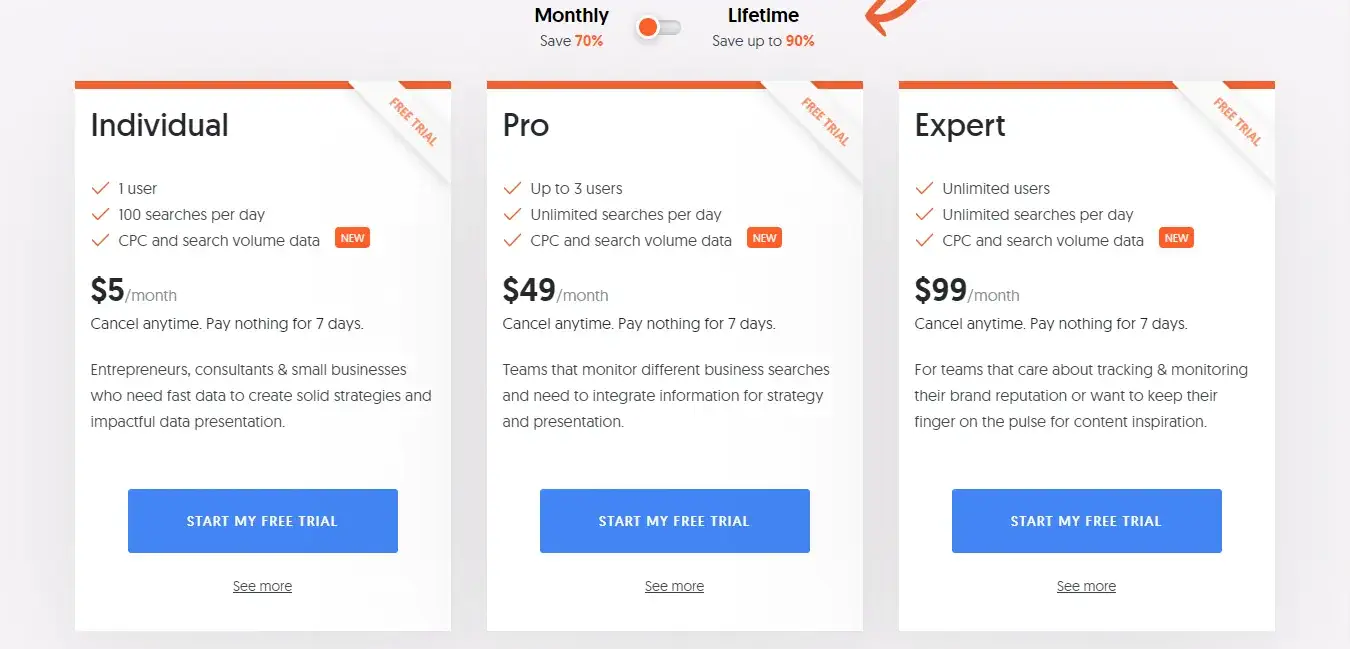This screenshot has height=649, width=1350.
Task: Click the NEW badge on Individual plan
Action: (352, 238)
